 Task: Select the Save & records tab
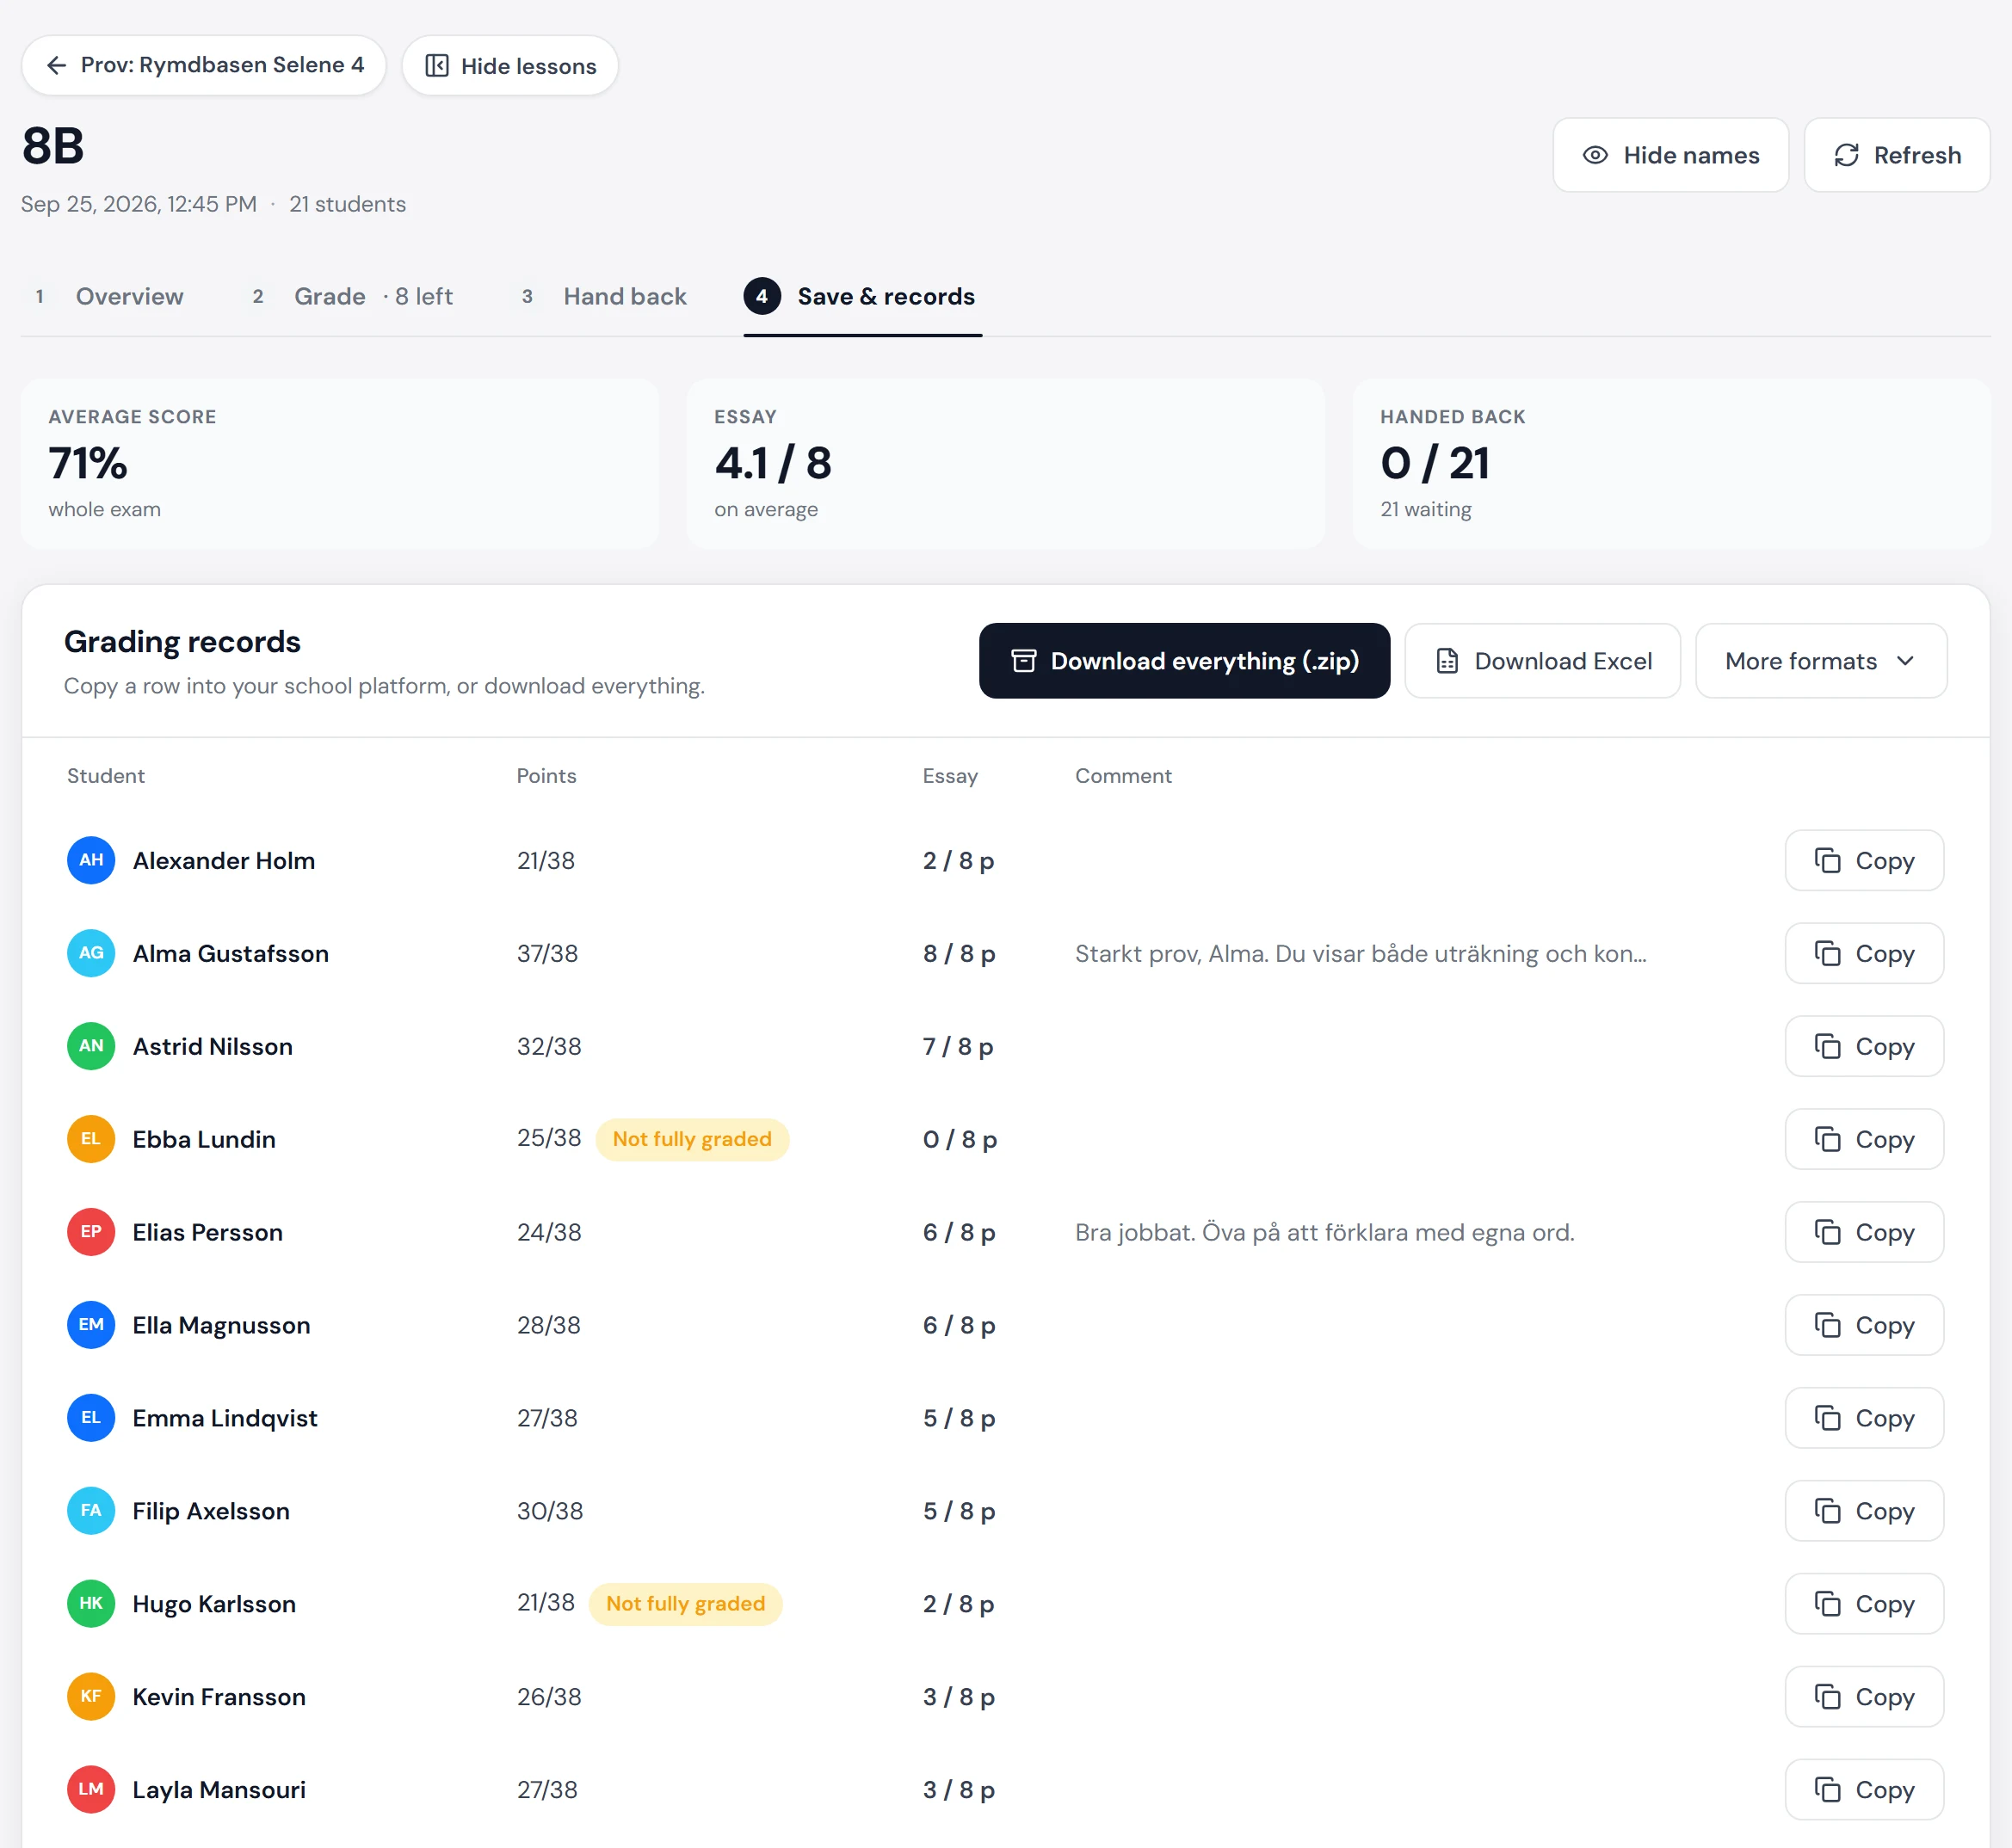click(x=862, y=296)
